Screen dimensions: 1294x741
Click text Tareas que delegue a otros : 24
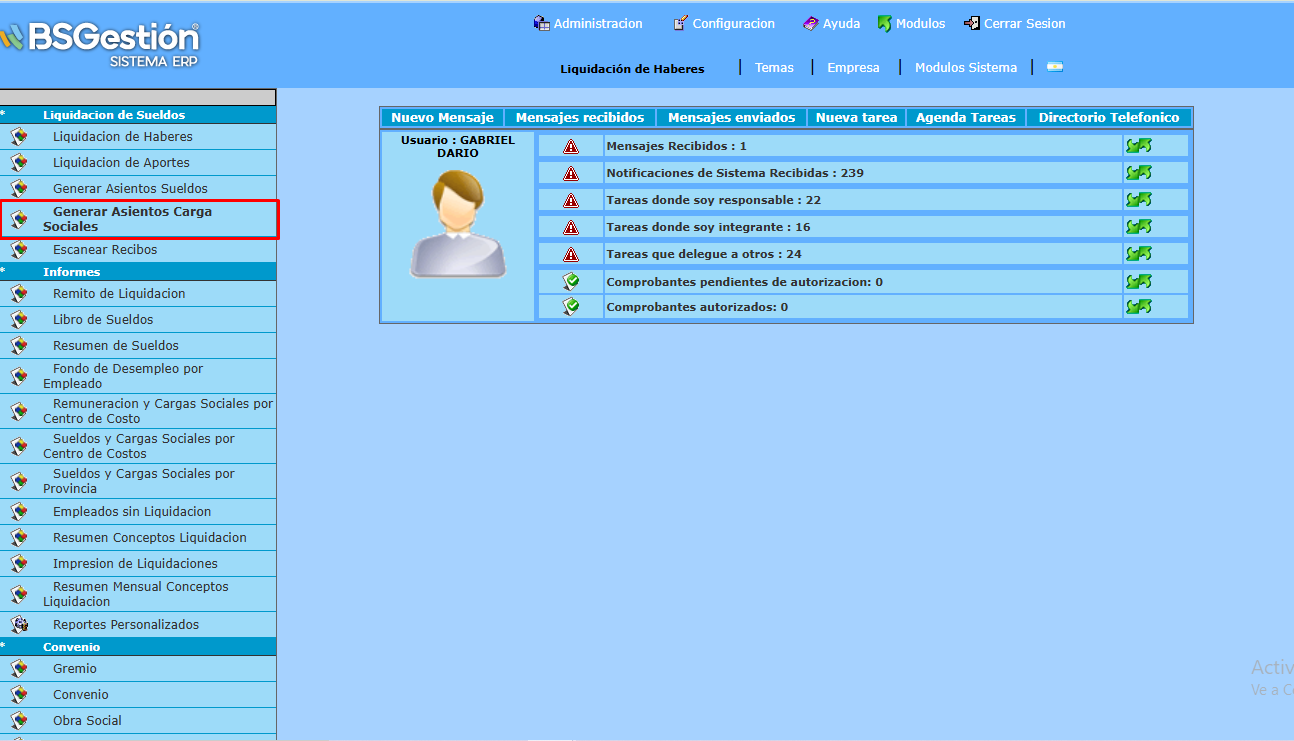(x=704, y=254)
